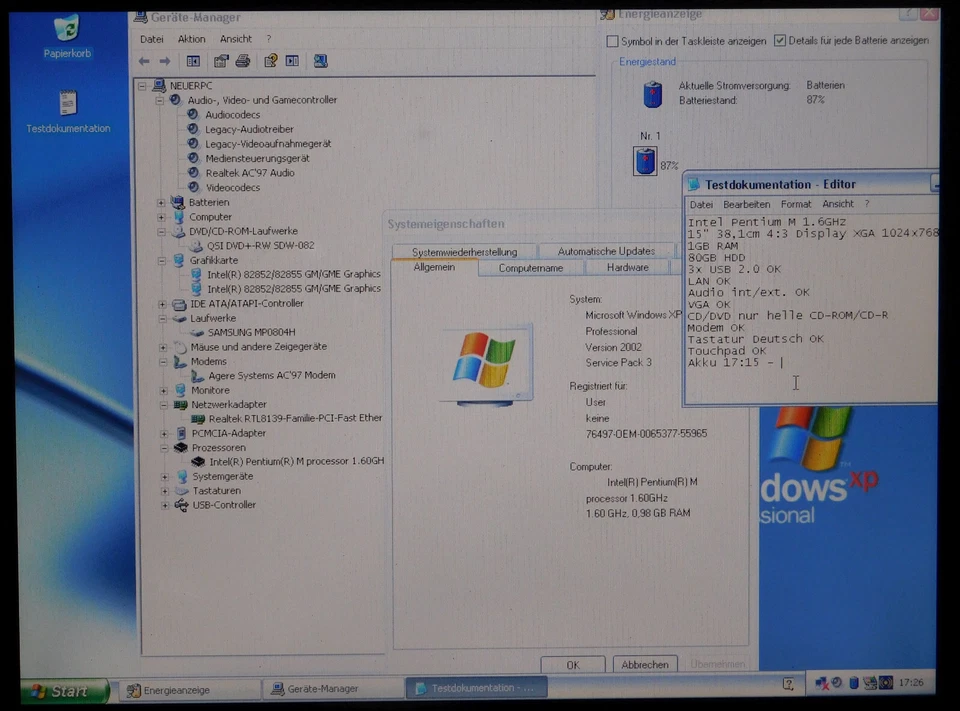Select QSI DVD+-RW SDW-082 drive

pos(260,246)
